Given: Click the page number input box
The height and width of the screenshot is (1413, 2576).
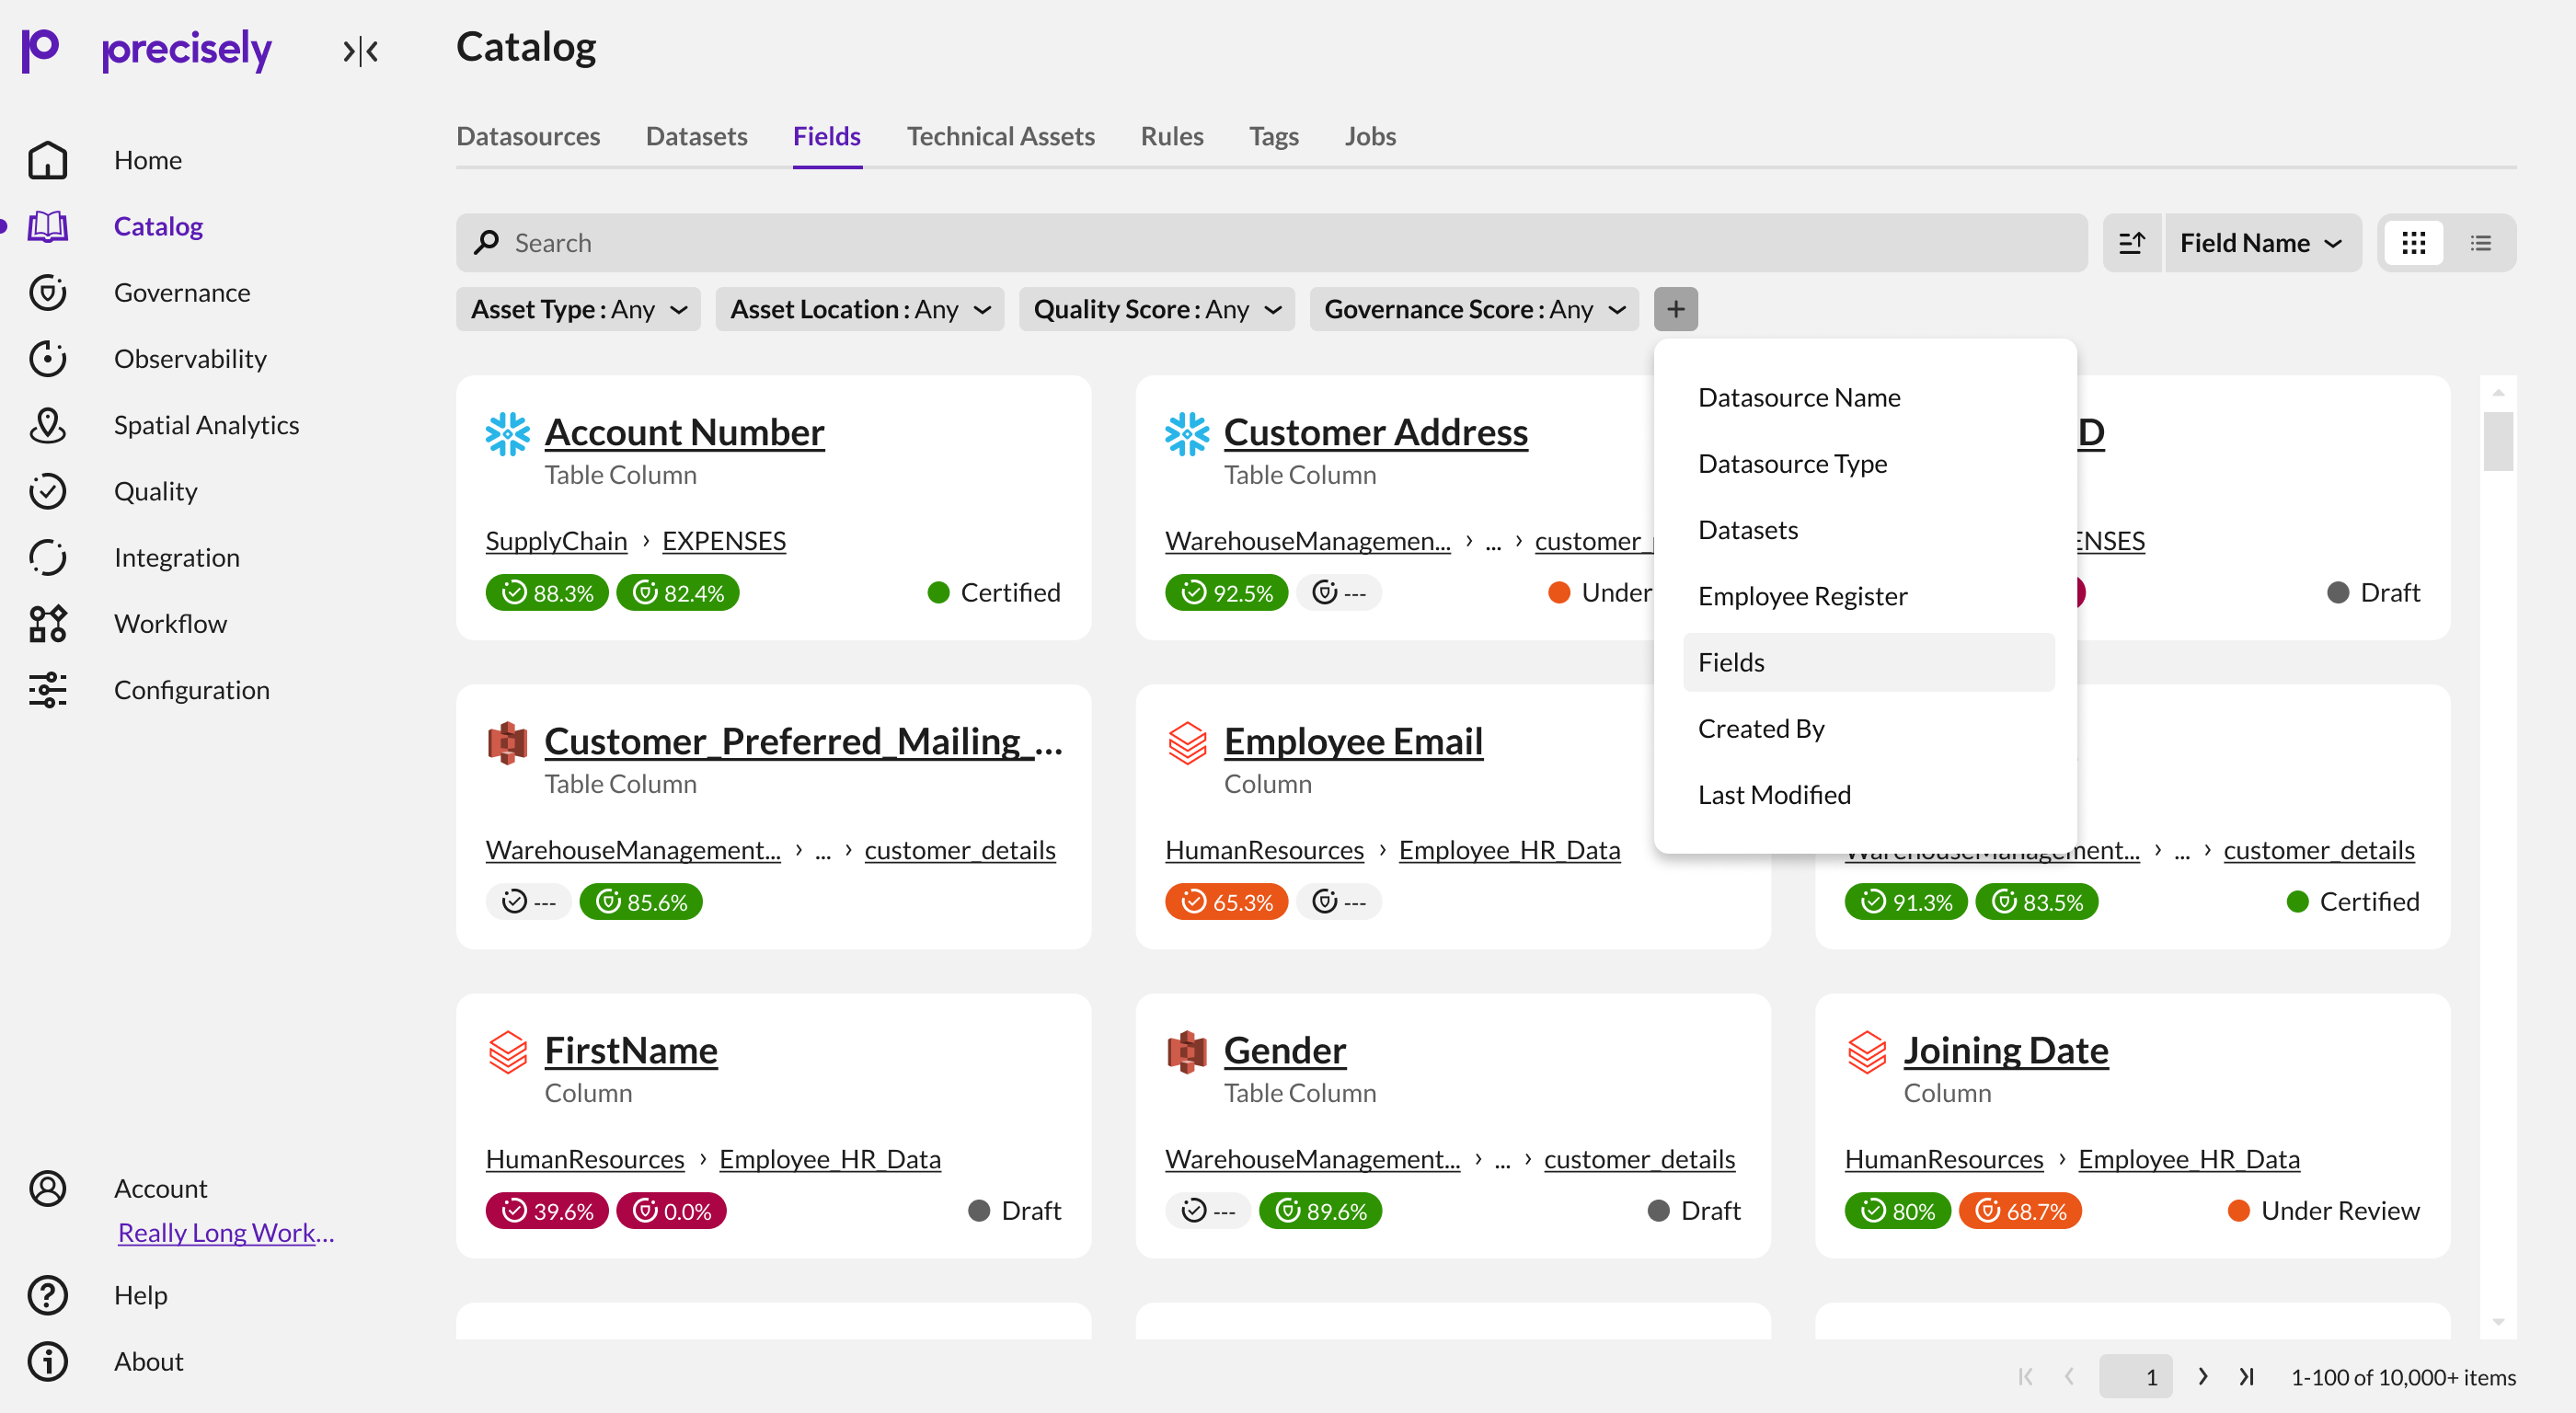Looking at the screenshot, I should [2134, 1376].
